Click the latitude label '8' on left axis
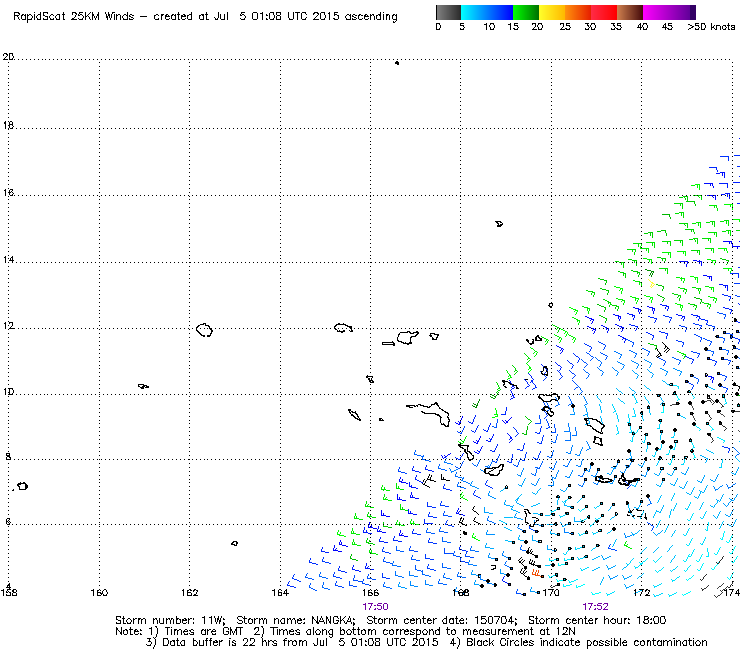 (8, 457)
